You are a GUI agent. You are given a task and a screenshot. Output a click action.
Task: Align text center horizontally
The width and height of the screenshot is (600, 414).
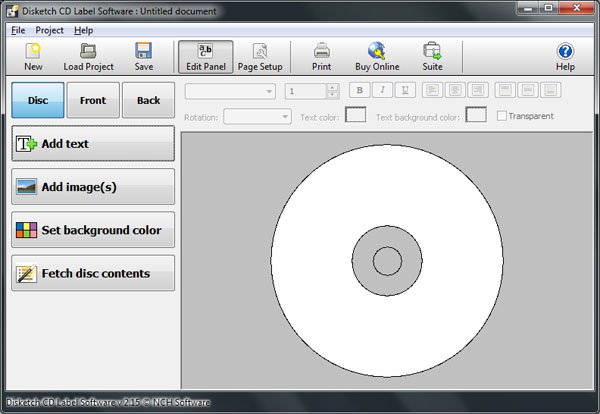point(455,90)
